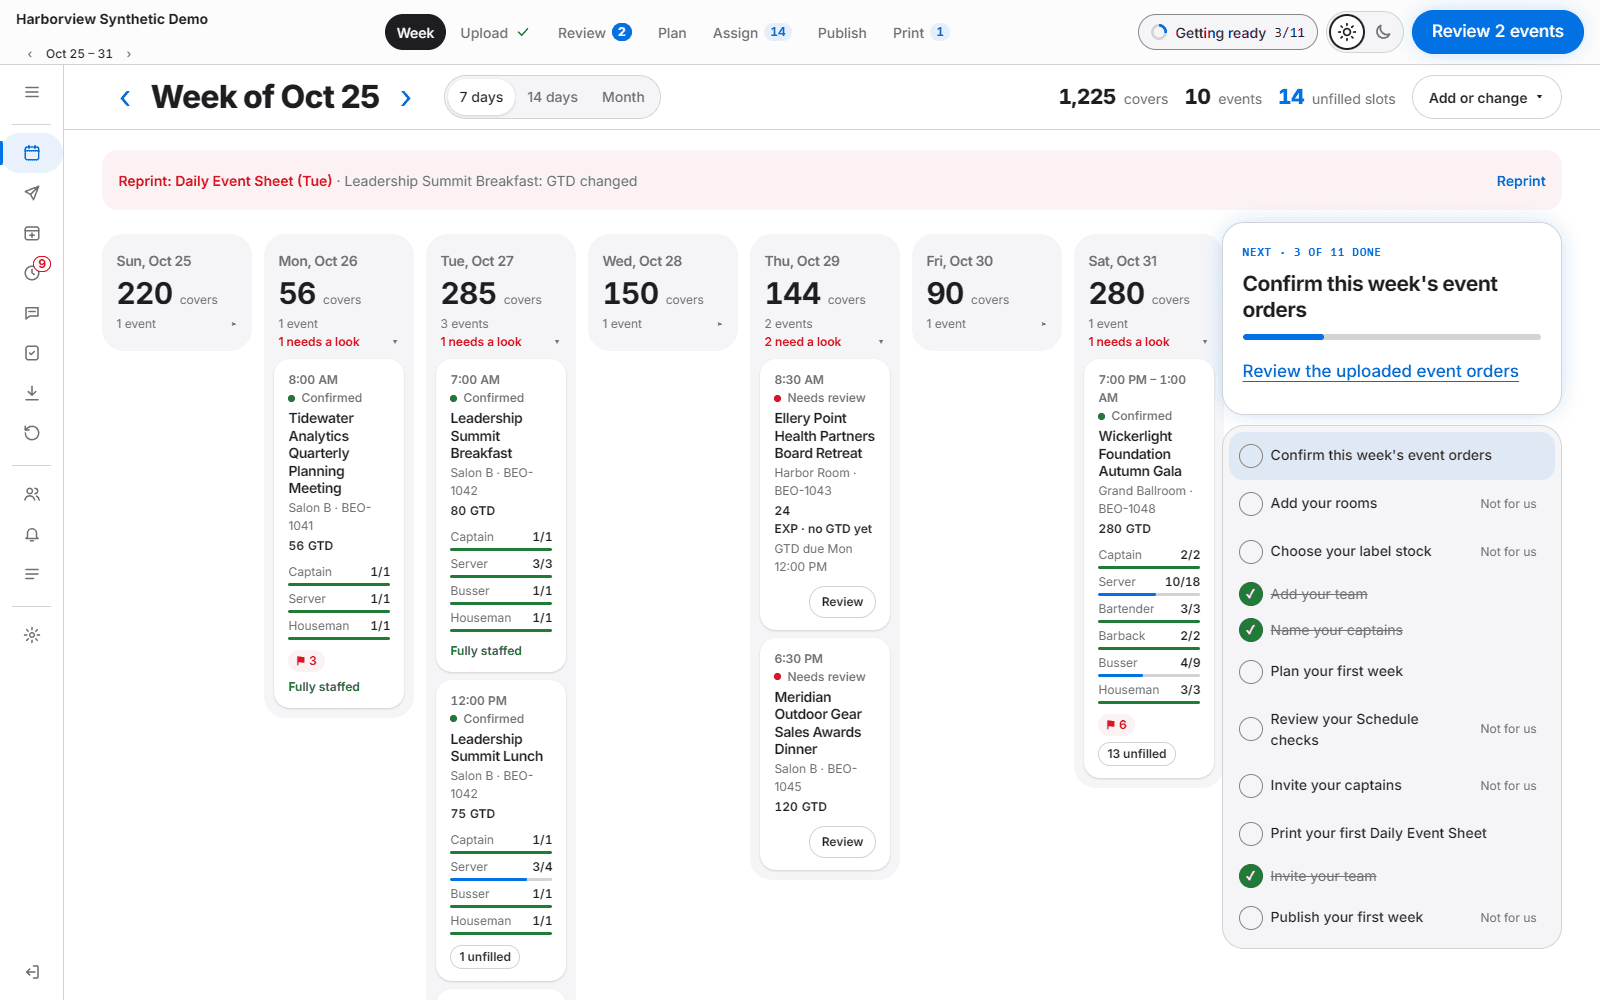1600x1000 pixels.
Task: Click the counter-clockwise arrow sidebar icon
Action: [x=32, y=433]
